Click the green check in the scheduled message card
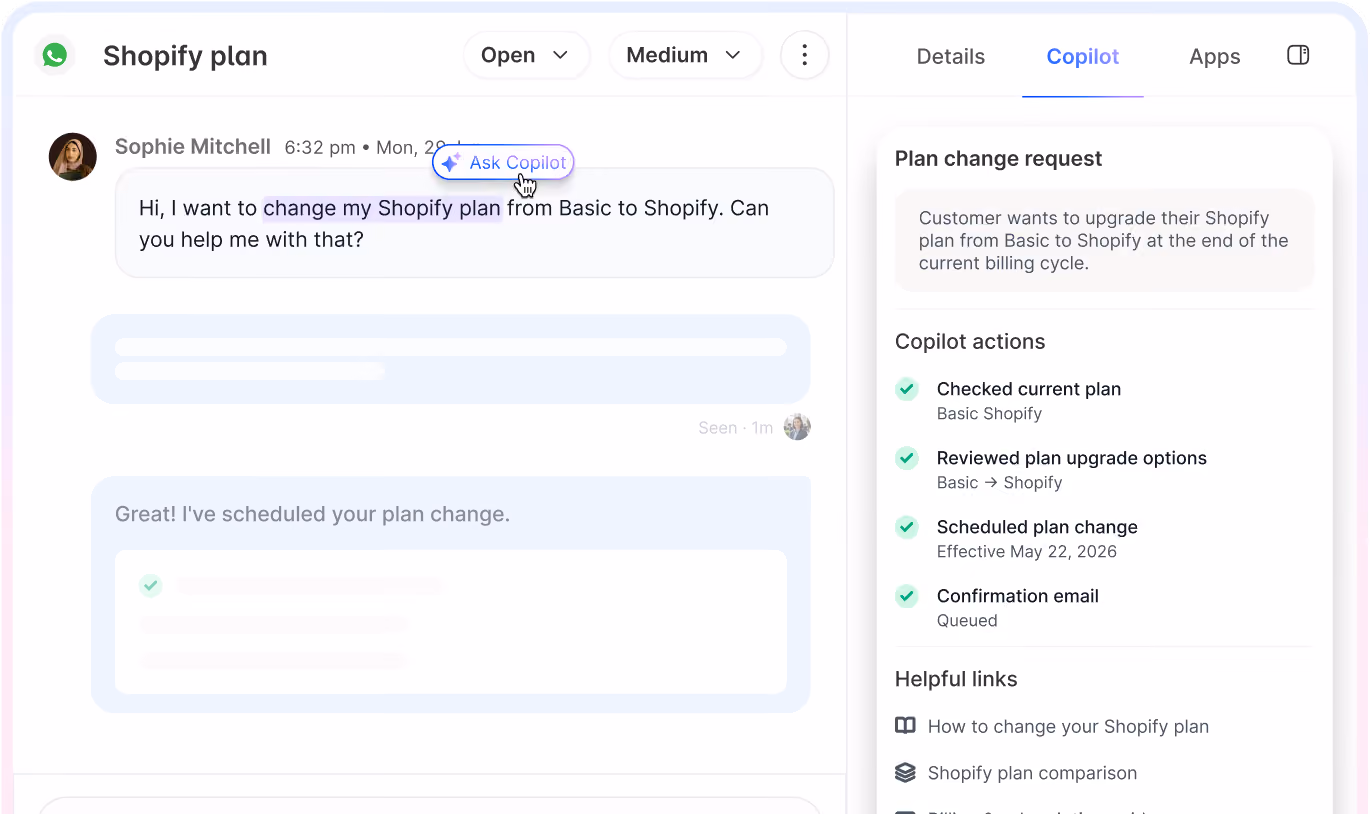1370x814 pixels. click(x=151, y=585)
